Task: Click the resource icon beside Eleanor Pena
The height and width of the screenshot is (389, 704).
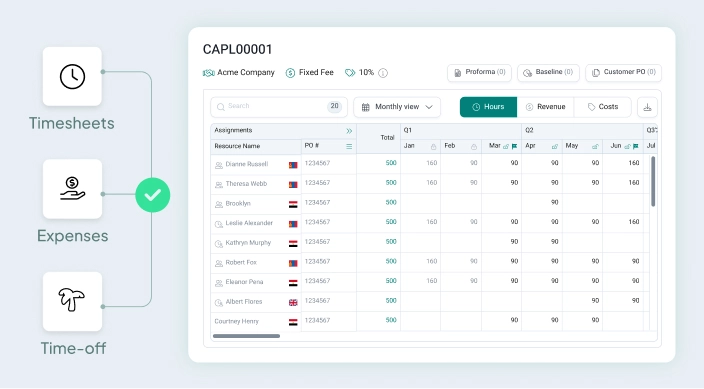Action: (x=219, y=283)
